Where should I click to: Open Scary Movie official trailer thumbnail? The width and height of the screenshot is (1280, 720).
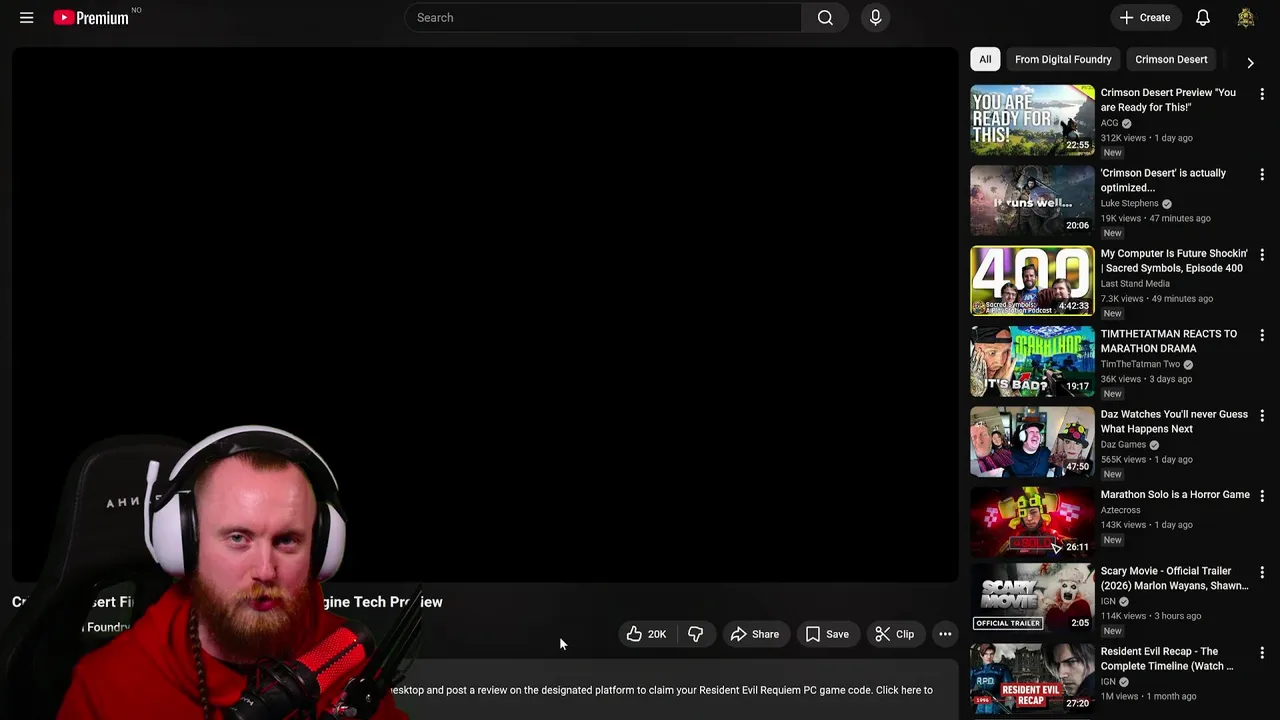point(1032,598)
